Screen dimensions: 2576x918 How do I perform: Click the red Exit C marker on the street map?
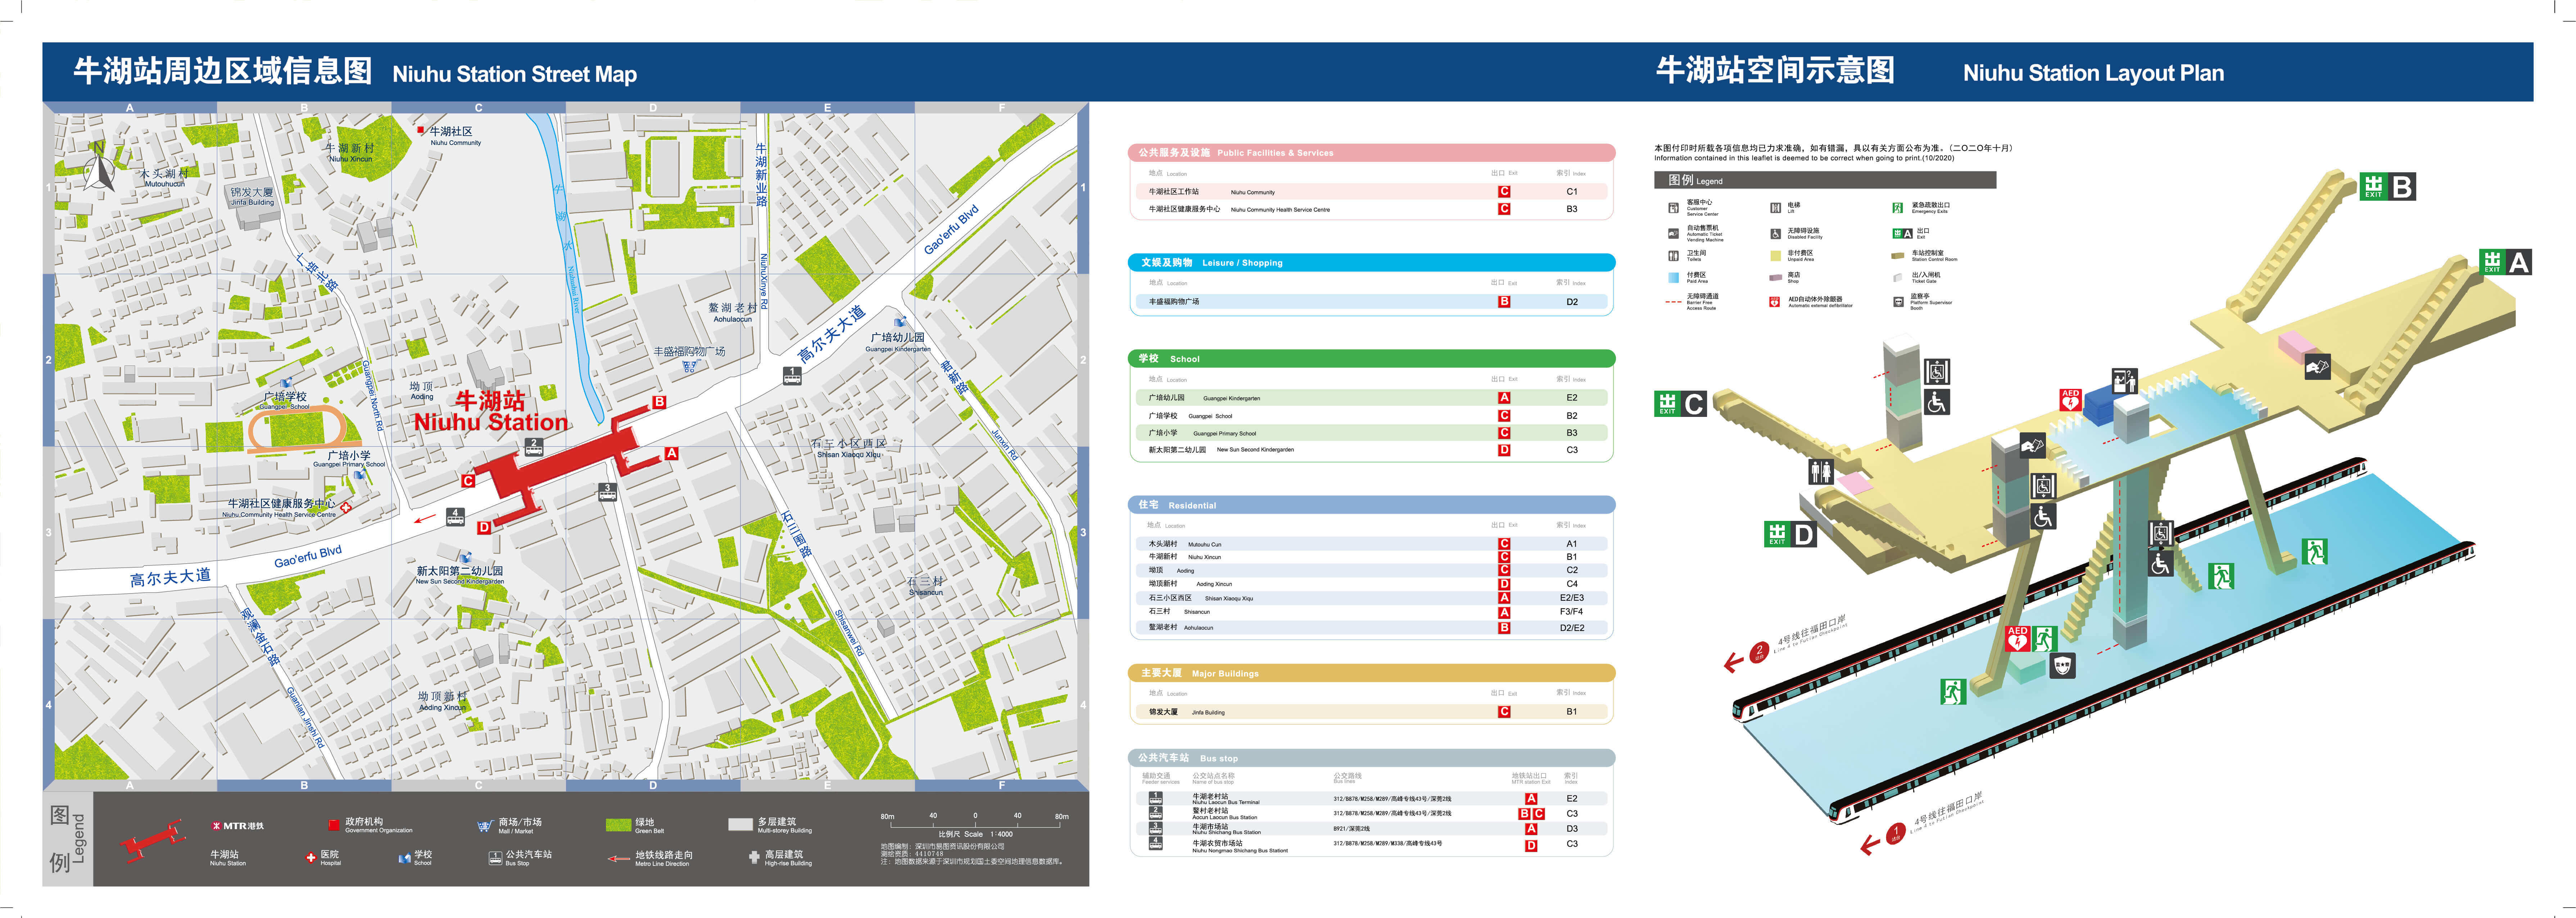(468, 481)
